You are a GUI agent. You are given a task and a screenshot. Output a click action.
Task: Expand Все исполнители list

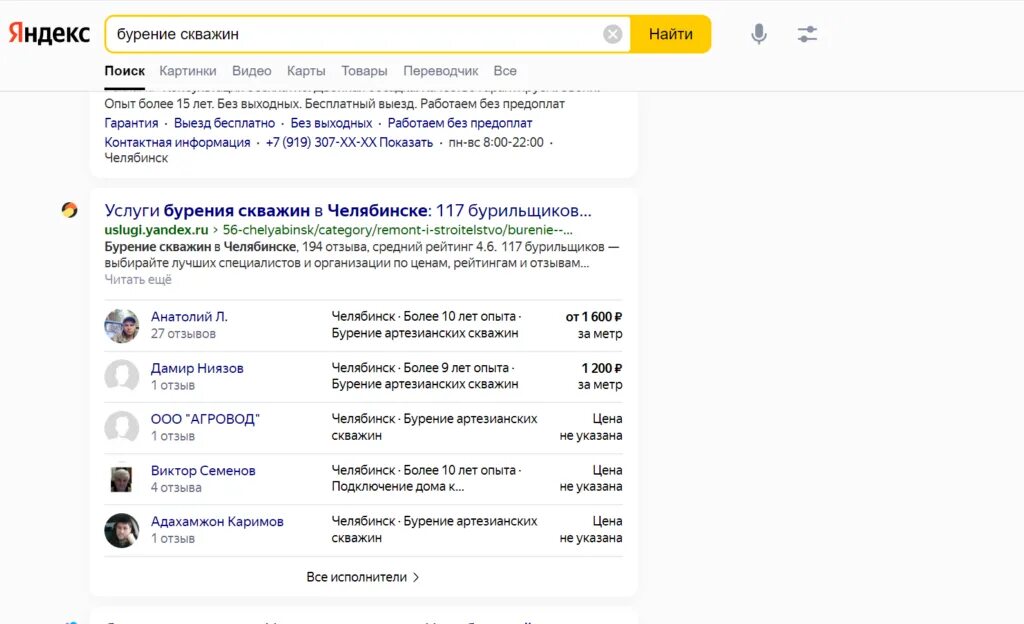363,577
